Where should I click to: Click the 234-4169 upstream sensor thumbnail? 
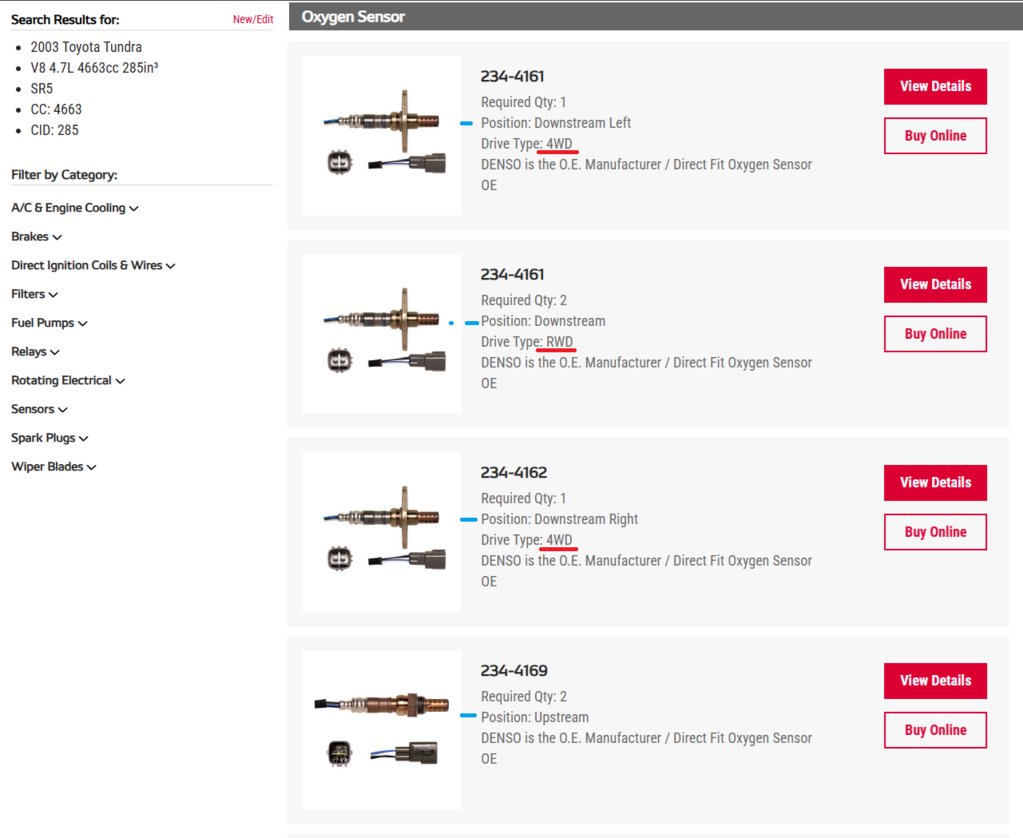click(382, 730)
